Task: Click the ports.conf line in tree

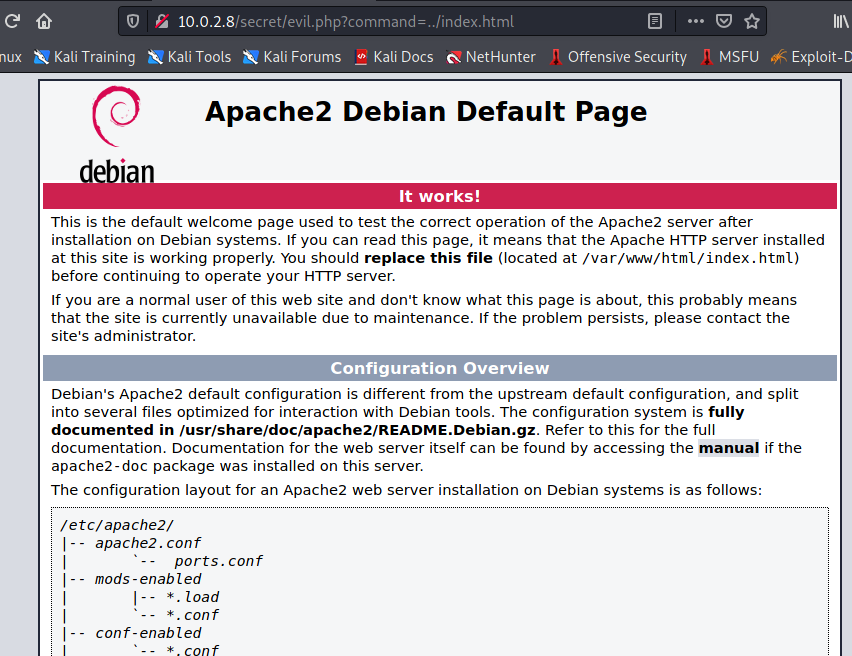Action: [x=218, y=561]
